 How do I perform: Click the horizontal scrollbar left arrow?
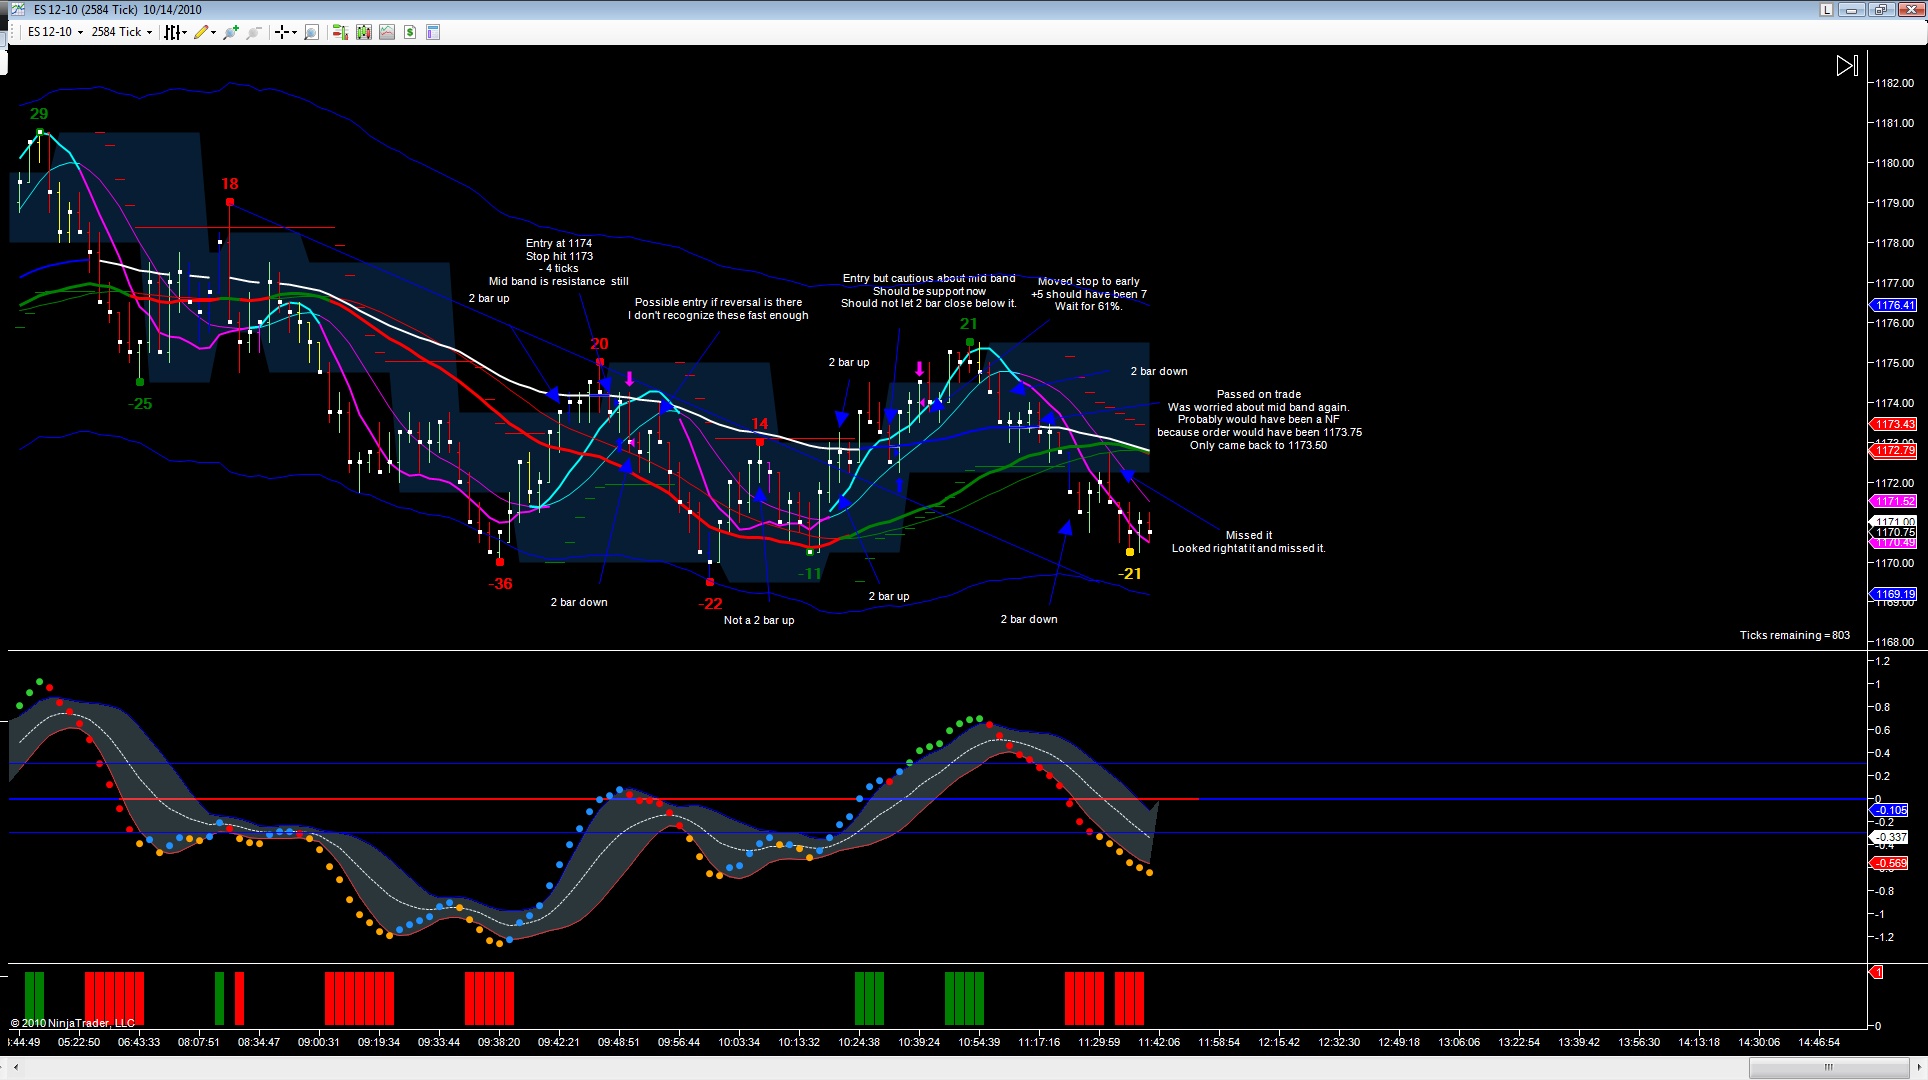point(15,1068)
